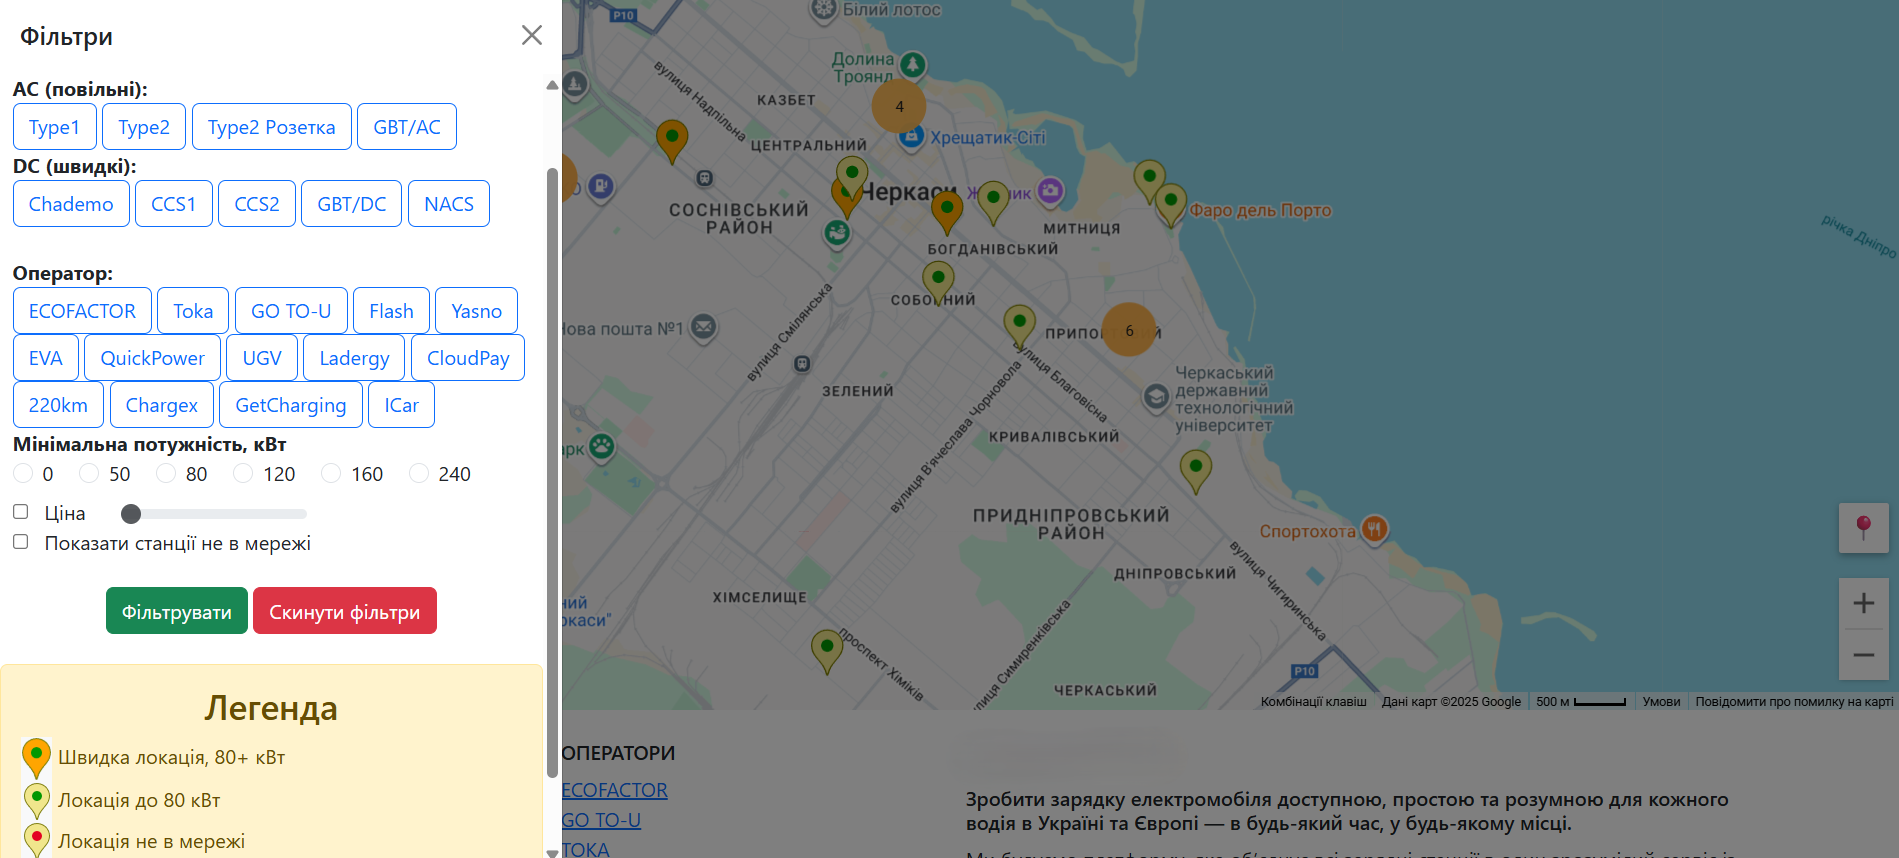The width and height of the screenshot is (1899, 858).
Task: Filter by CloudPay operator
Action: tap(468, 358)
